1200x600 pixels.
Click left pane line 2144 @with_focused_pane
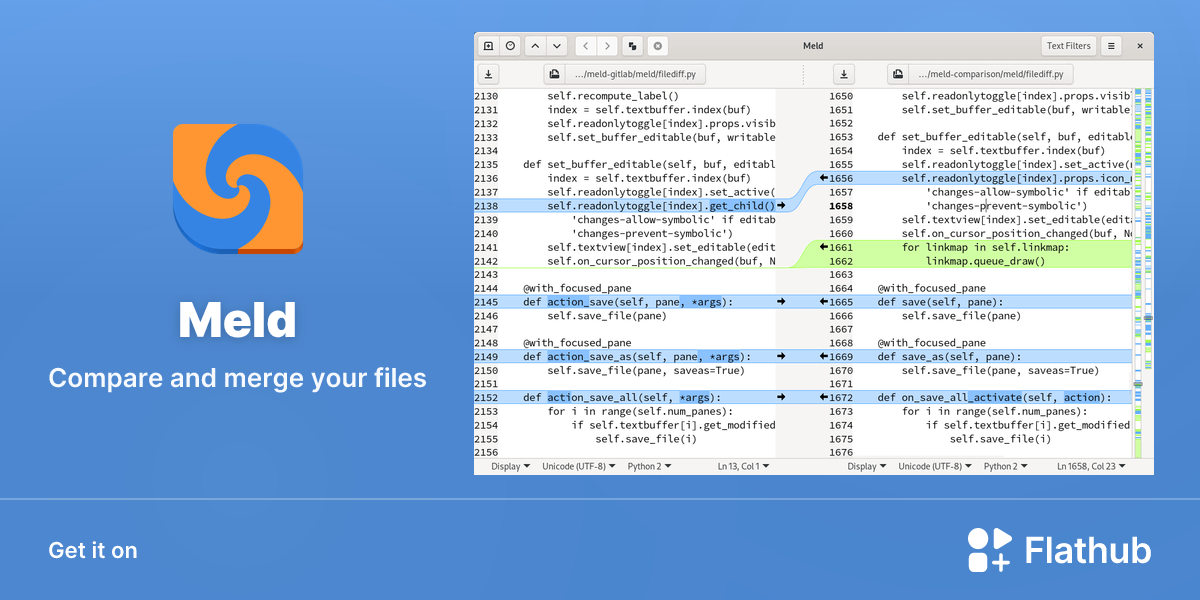(577, 287)
